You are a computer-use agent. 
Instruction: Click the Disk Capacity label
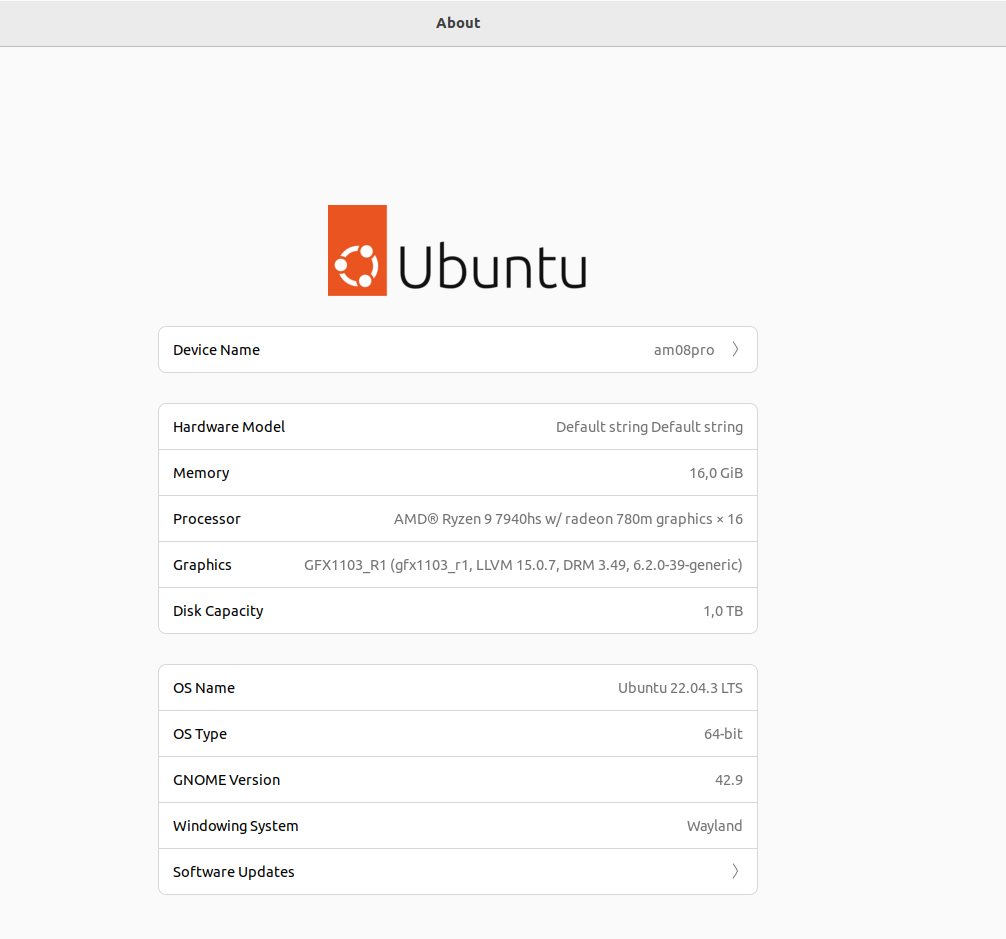click(x=218, y=611)
